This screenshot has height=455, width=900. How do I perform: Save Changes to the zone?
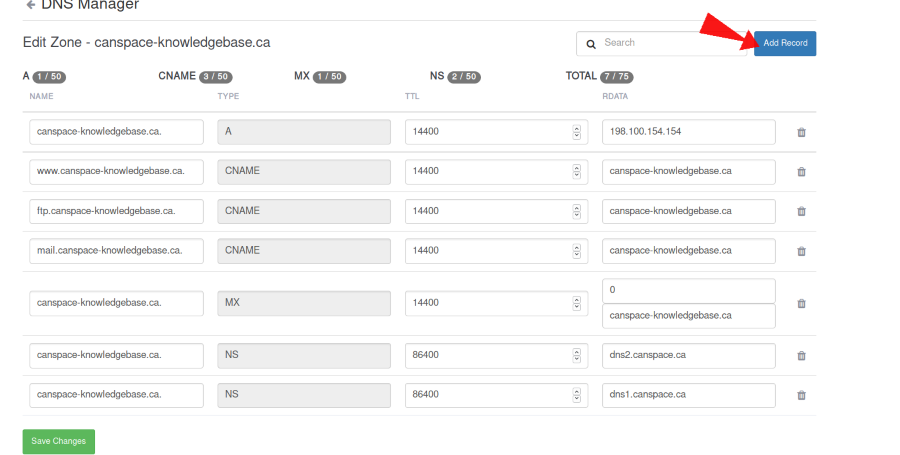pos(59,441)
